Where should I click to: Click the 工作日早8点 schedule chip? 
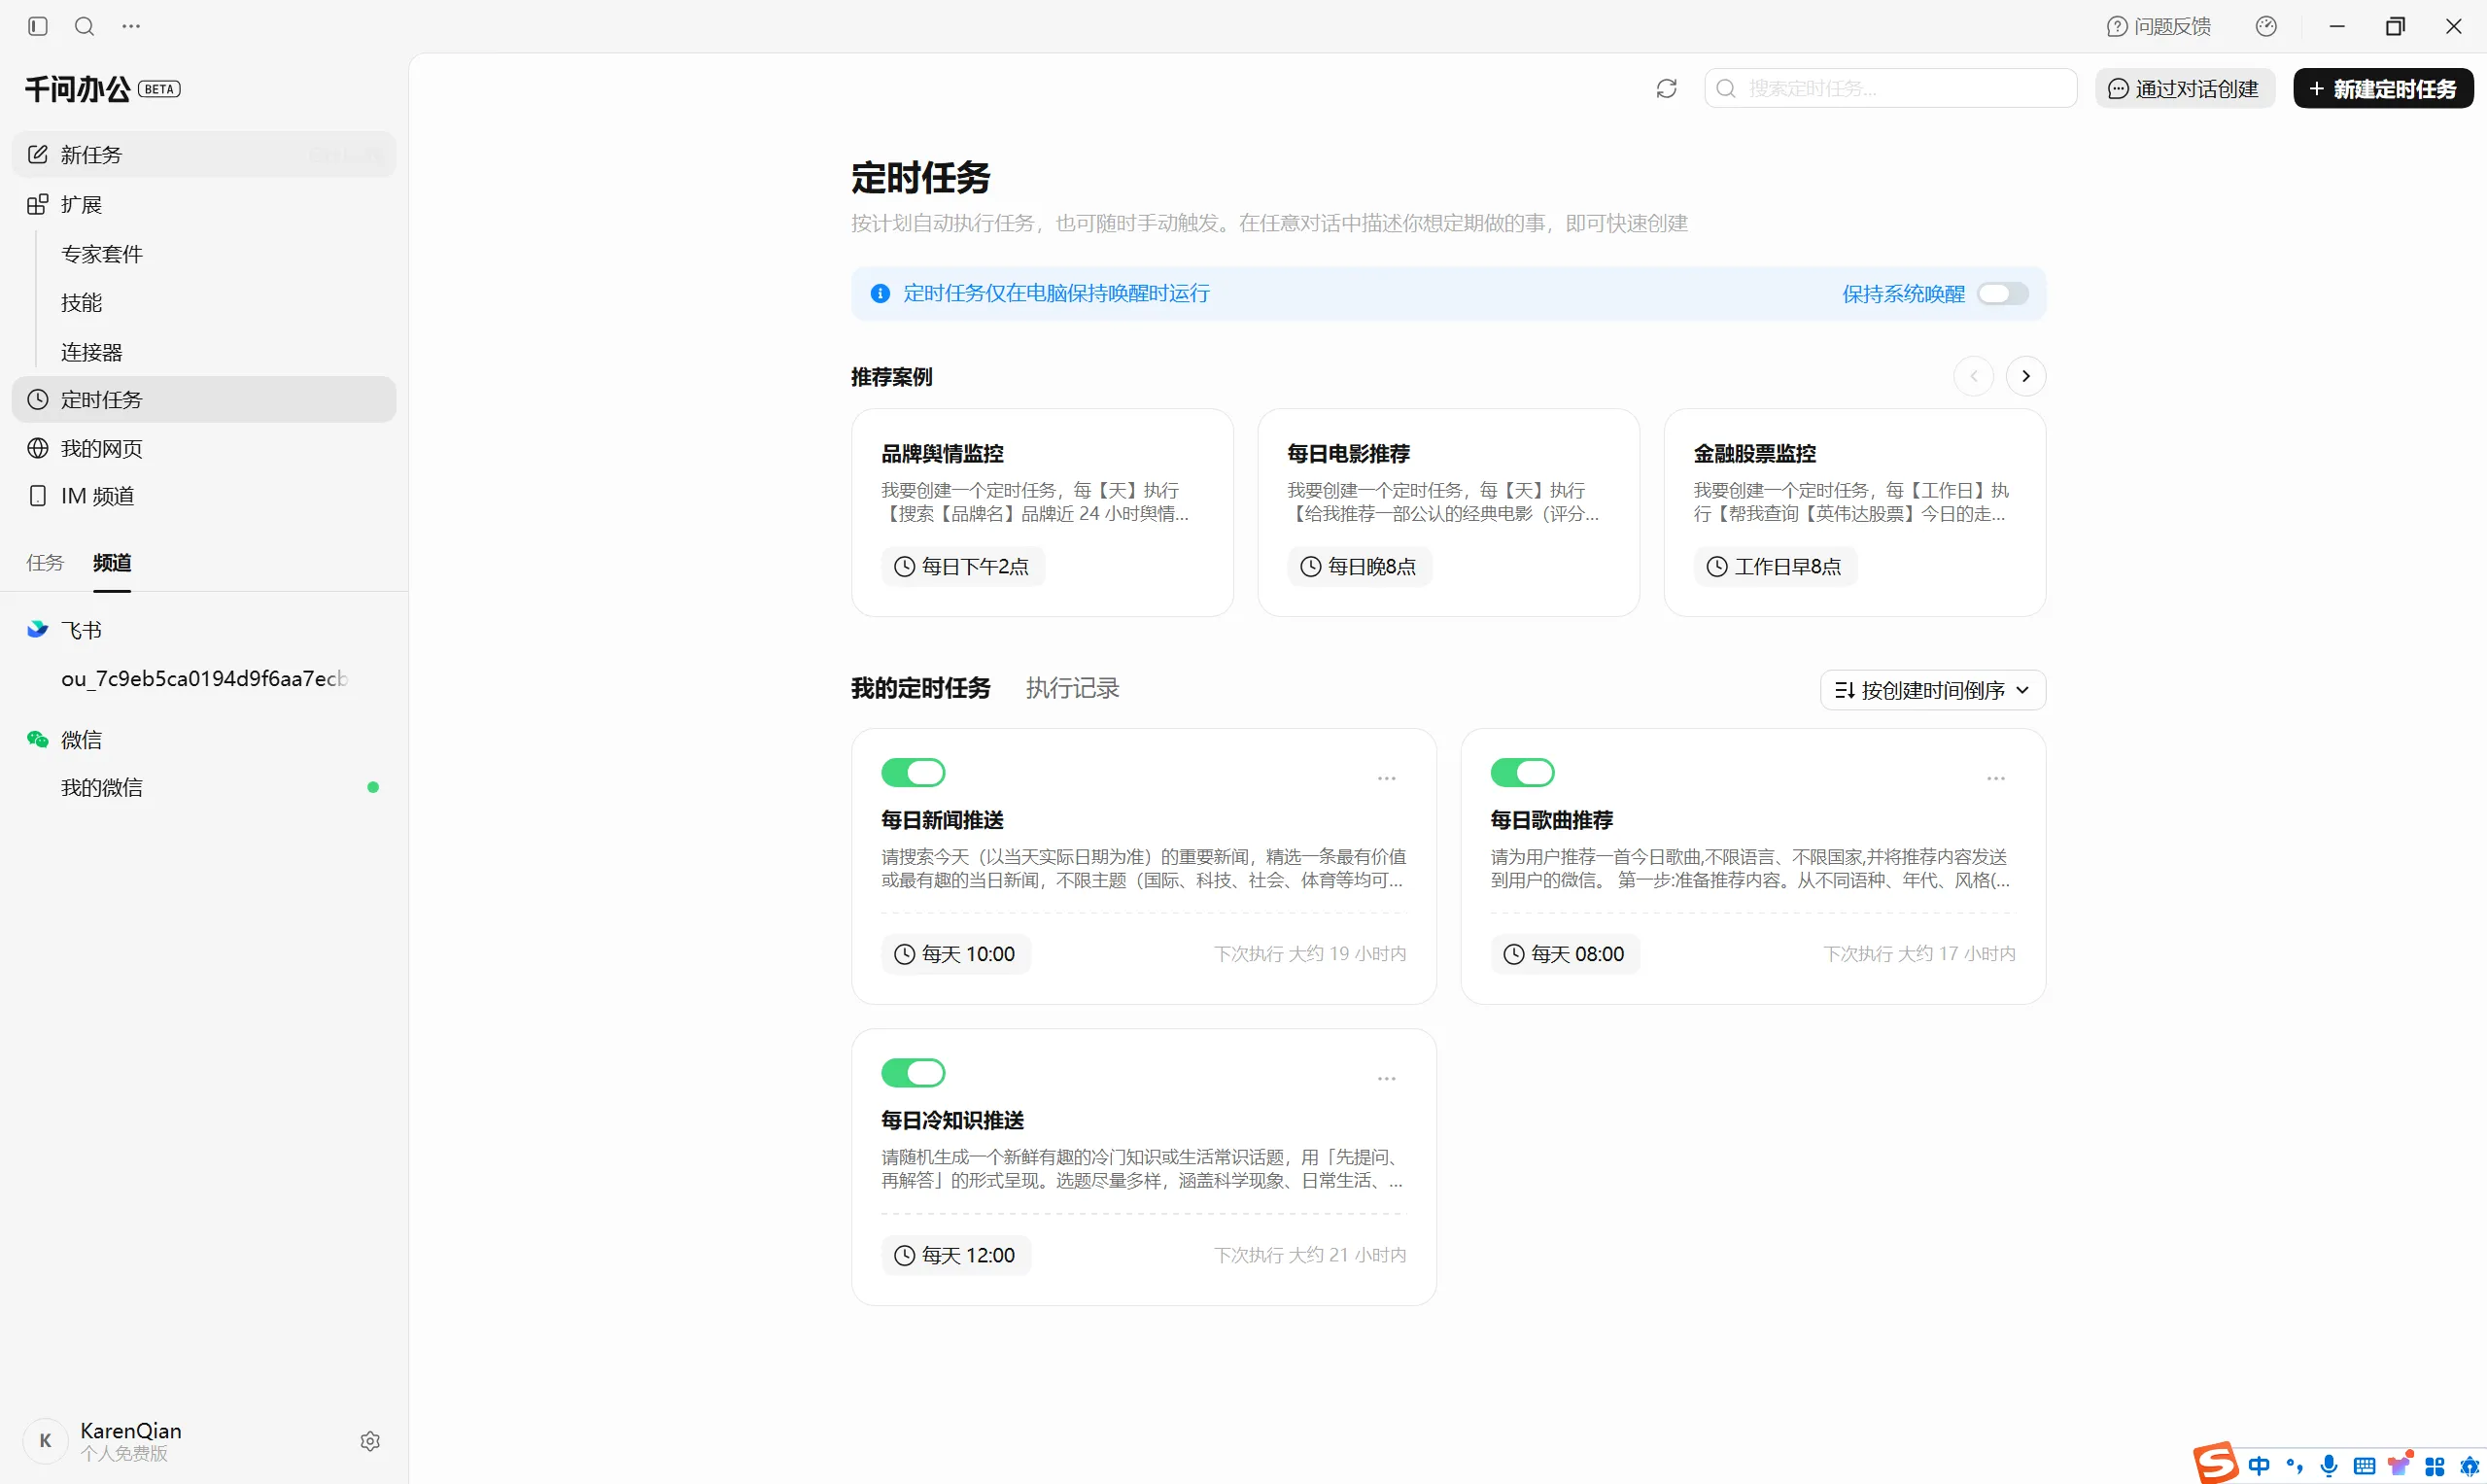[1774, 566]
